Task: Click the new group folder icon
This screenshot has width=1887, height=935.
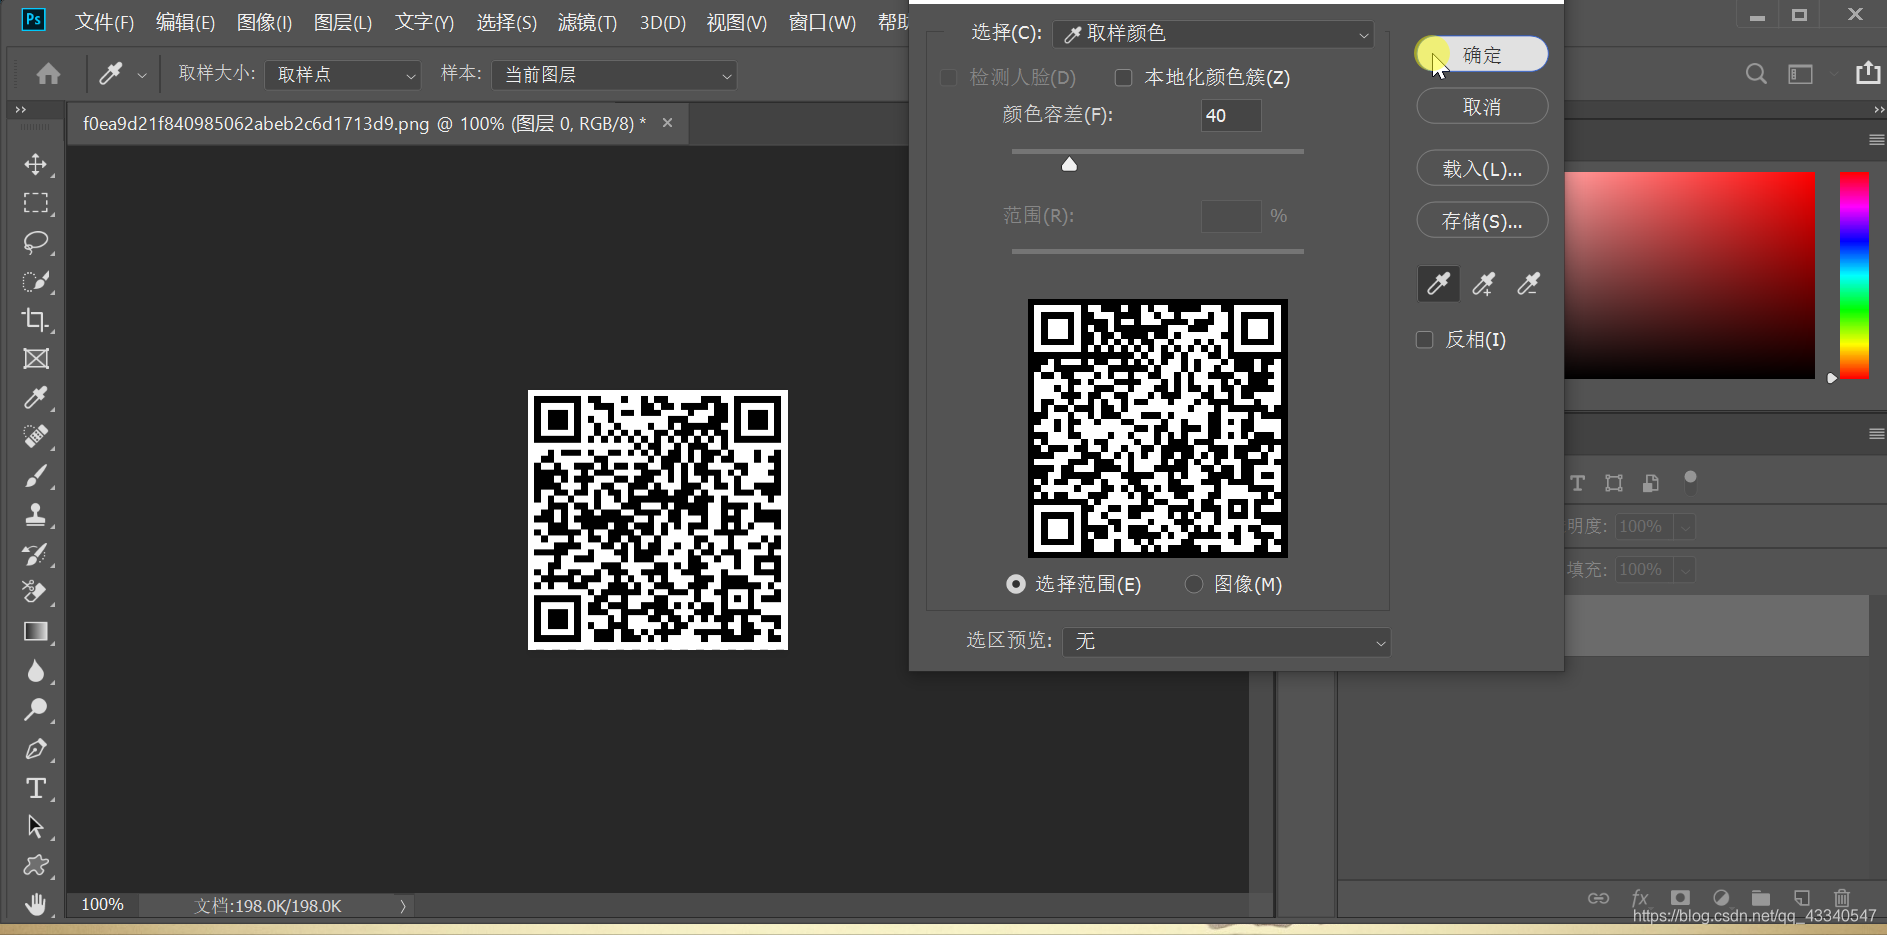Action: 1761,898
